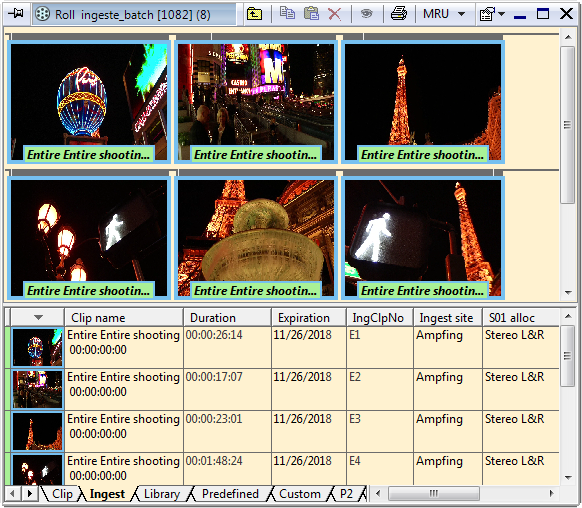Click the thumbnail pane vertical scrollbar thumb
This screenshot has height=508, width=582.
point(567,125)
